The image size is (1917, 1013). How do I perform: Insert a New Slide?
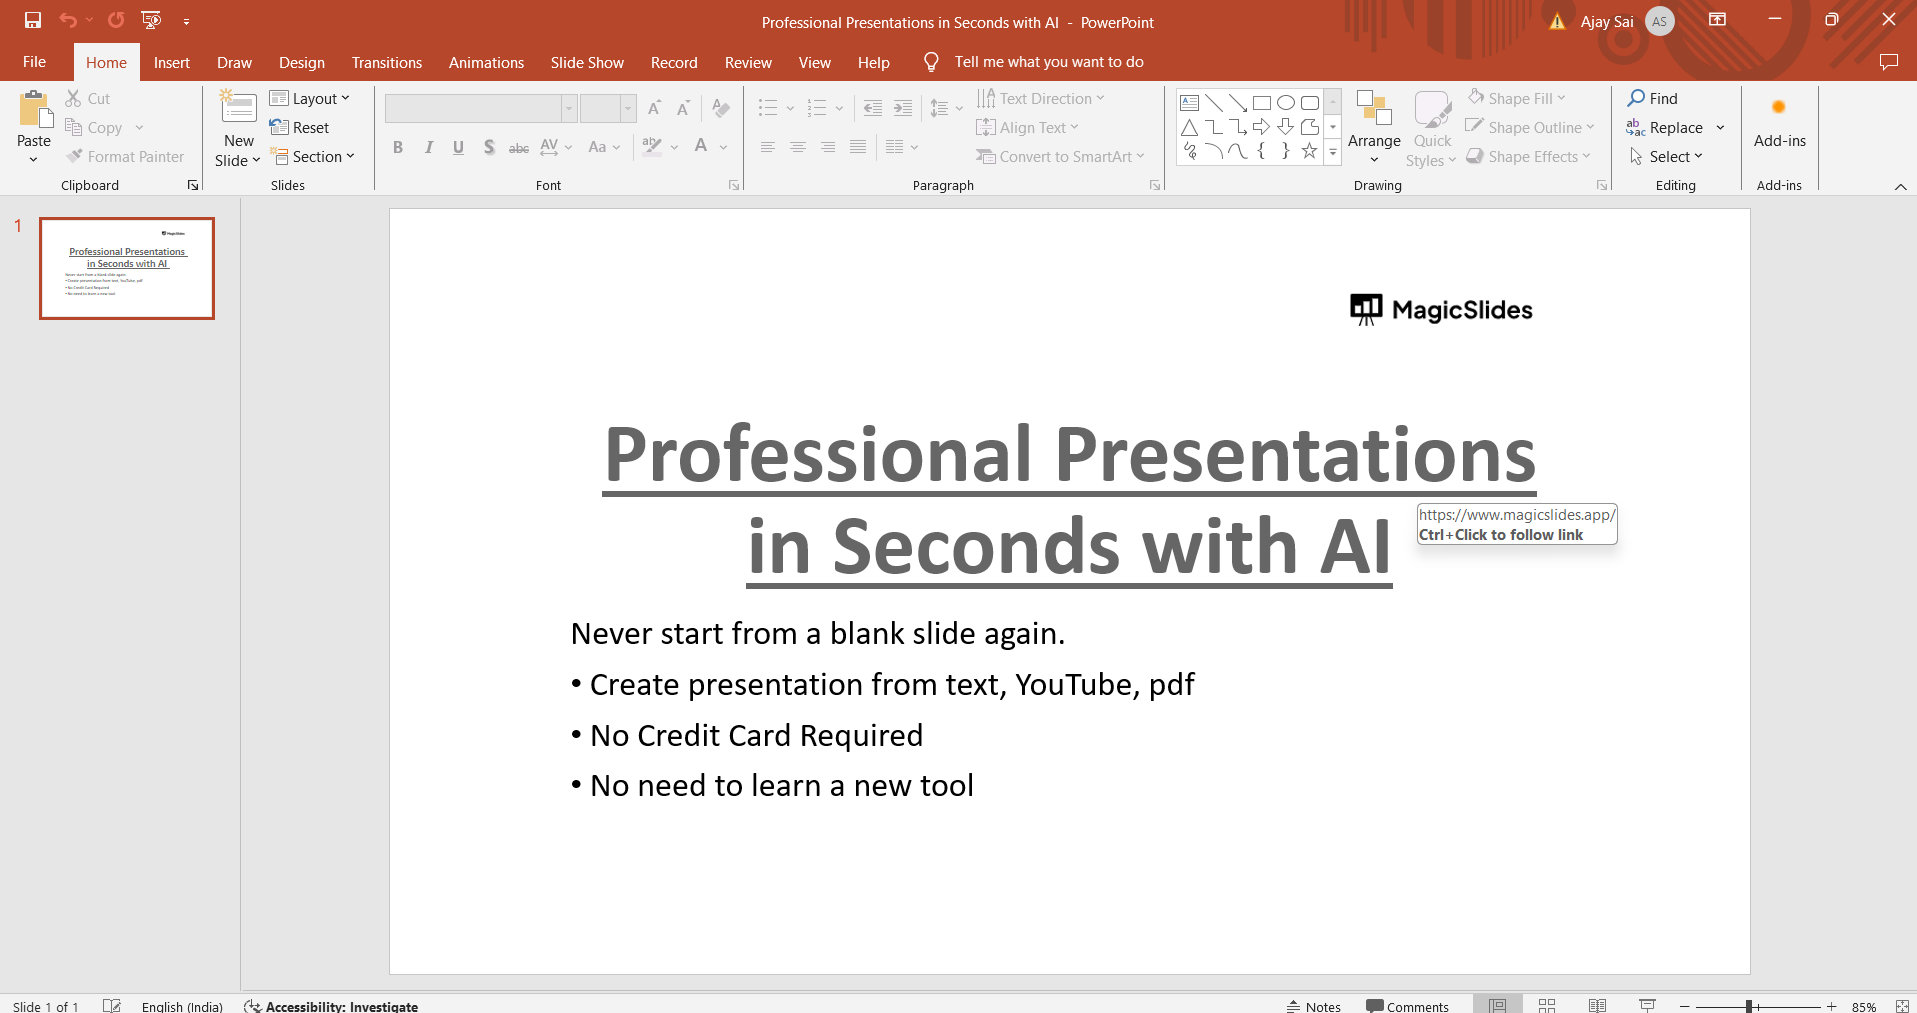coord(238,109)
